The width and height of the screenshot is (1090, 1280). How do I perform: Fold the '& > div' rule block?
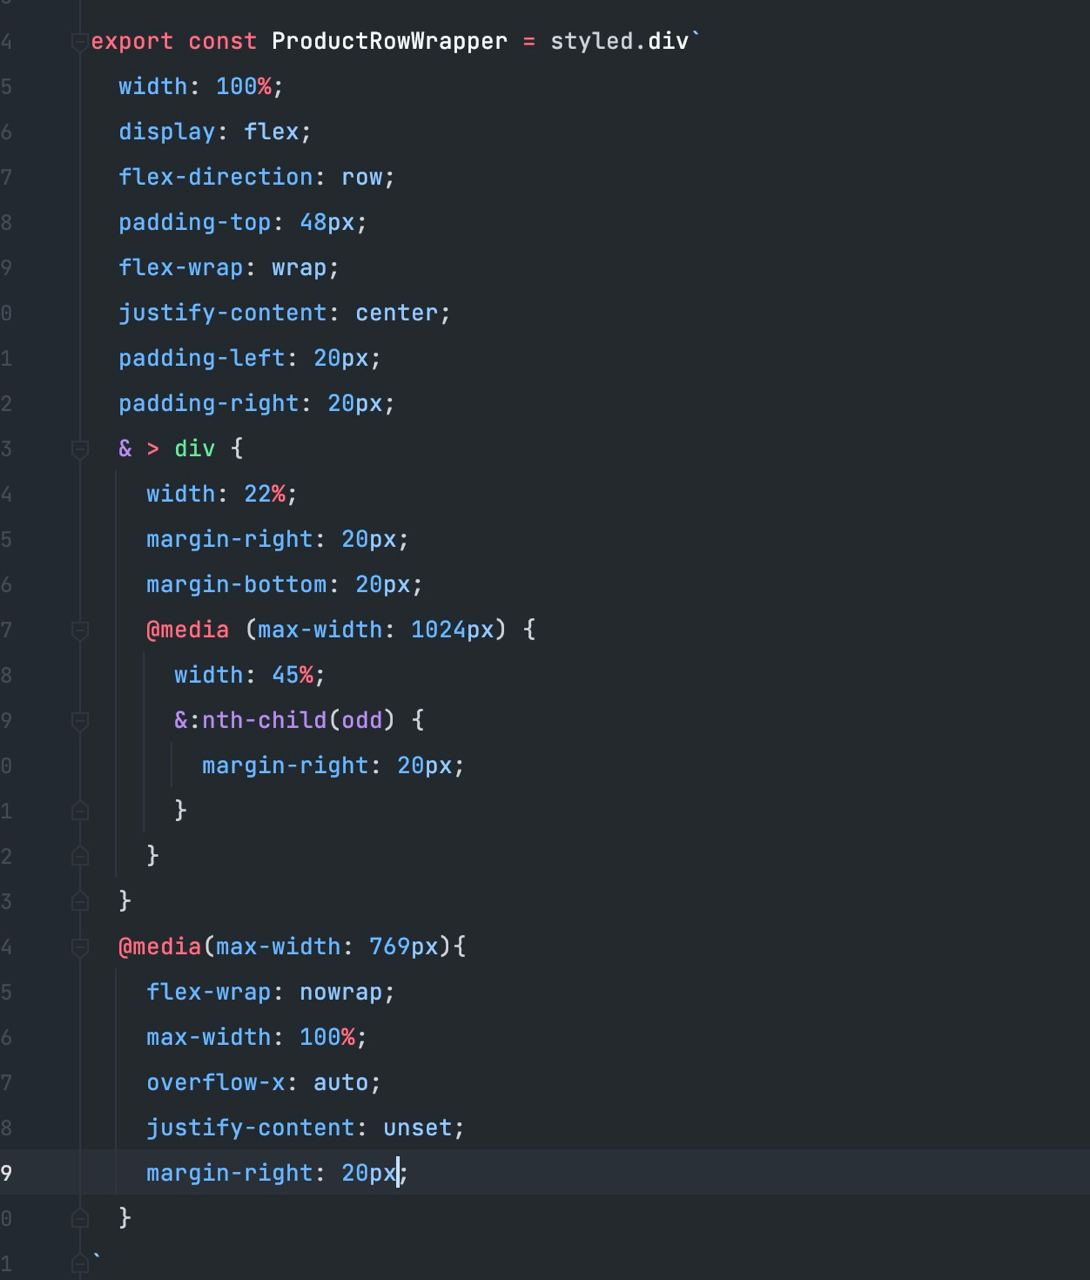coord(80,449)
